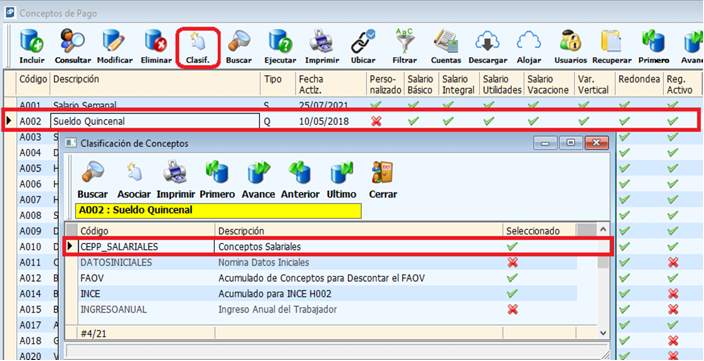
Task: Click scroll down arrow in classification list
Action: tap(604, 333)
